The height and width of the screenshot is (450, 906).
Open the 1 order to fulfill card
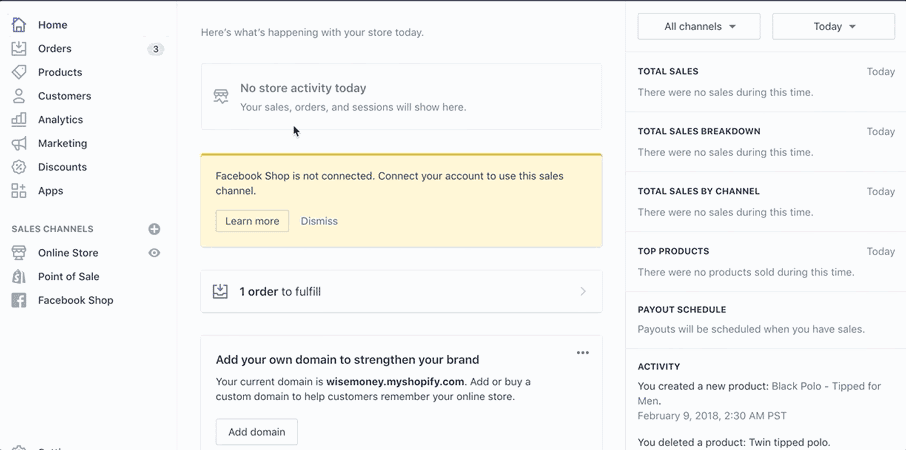tap(401, 291)
